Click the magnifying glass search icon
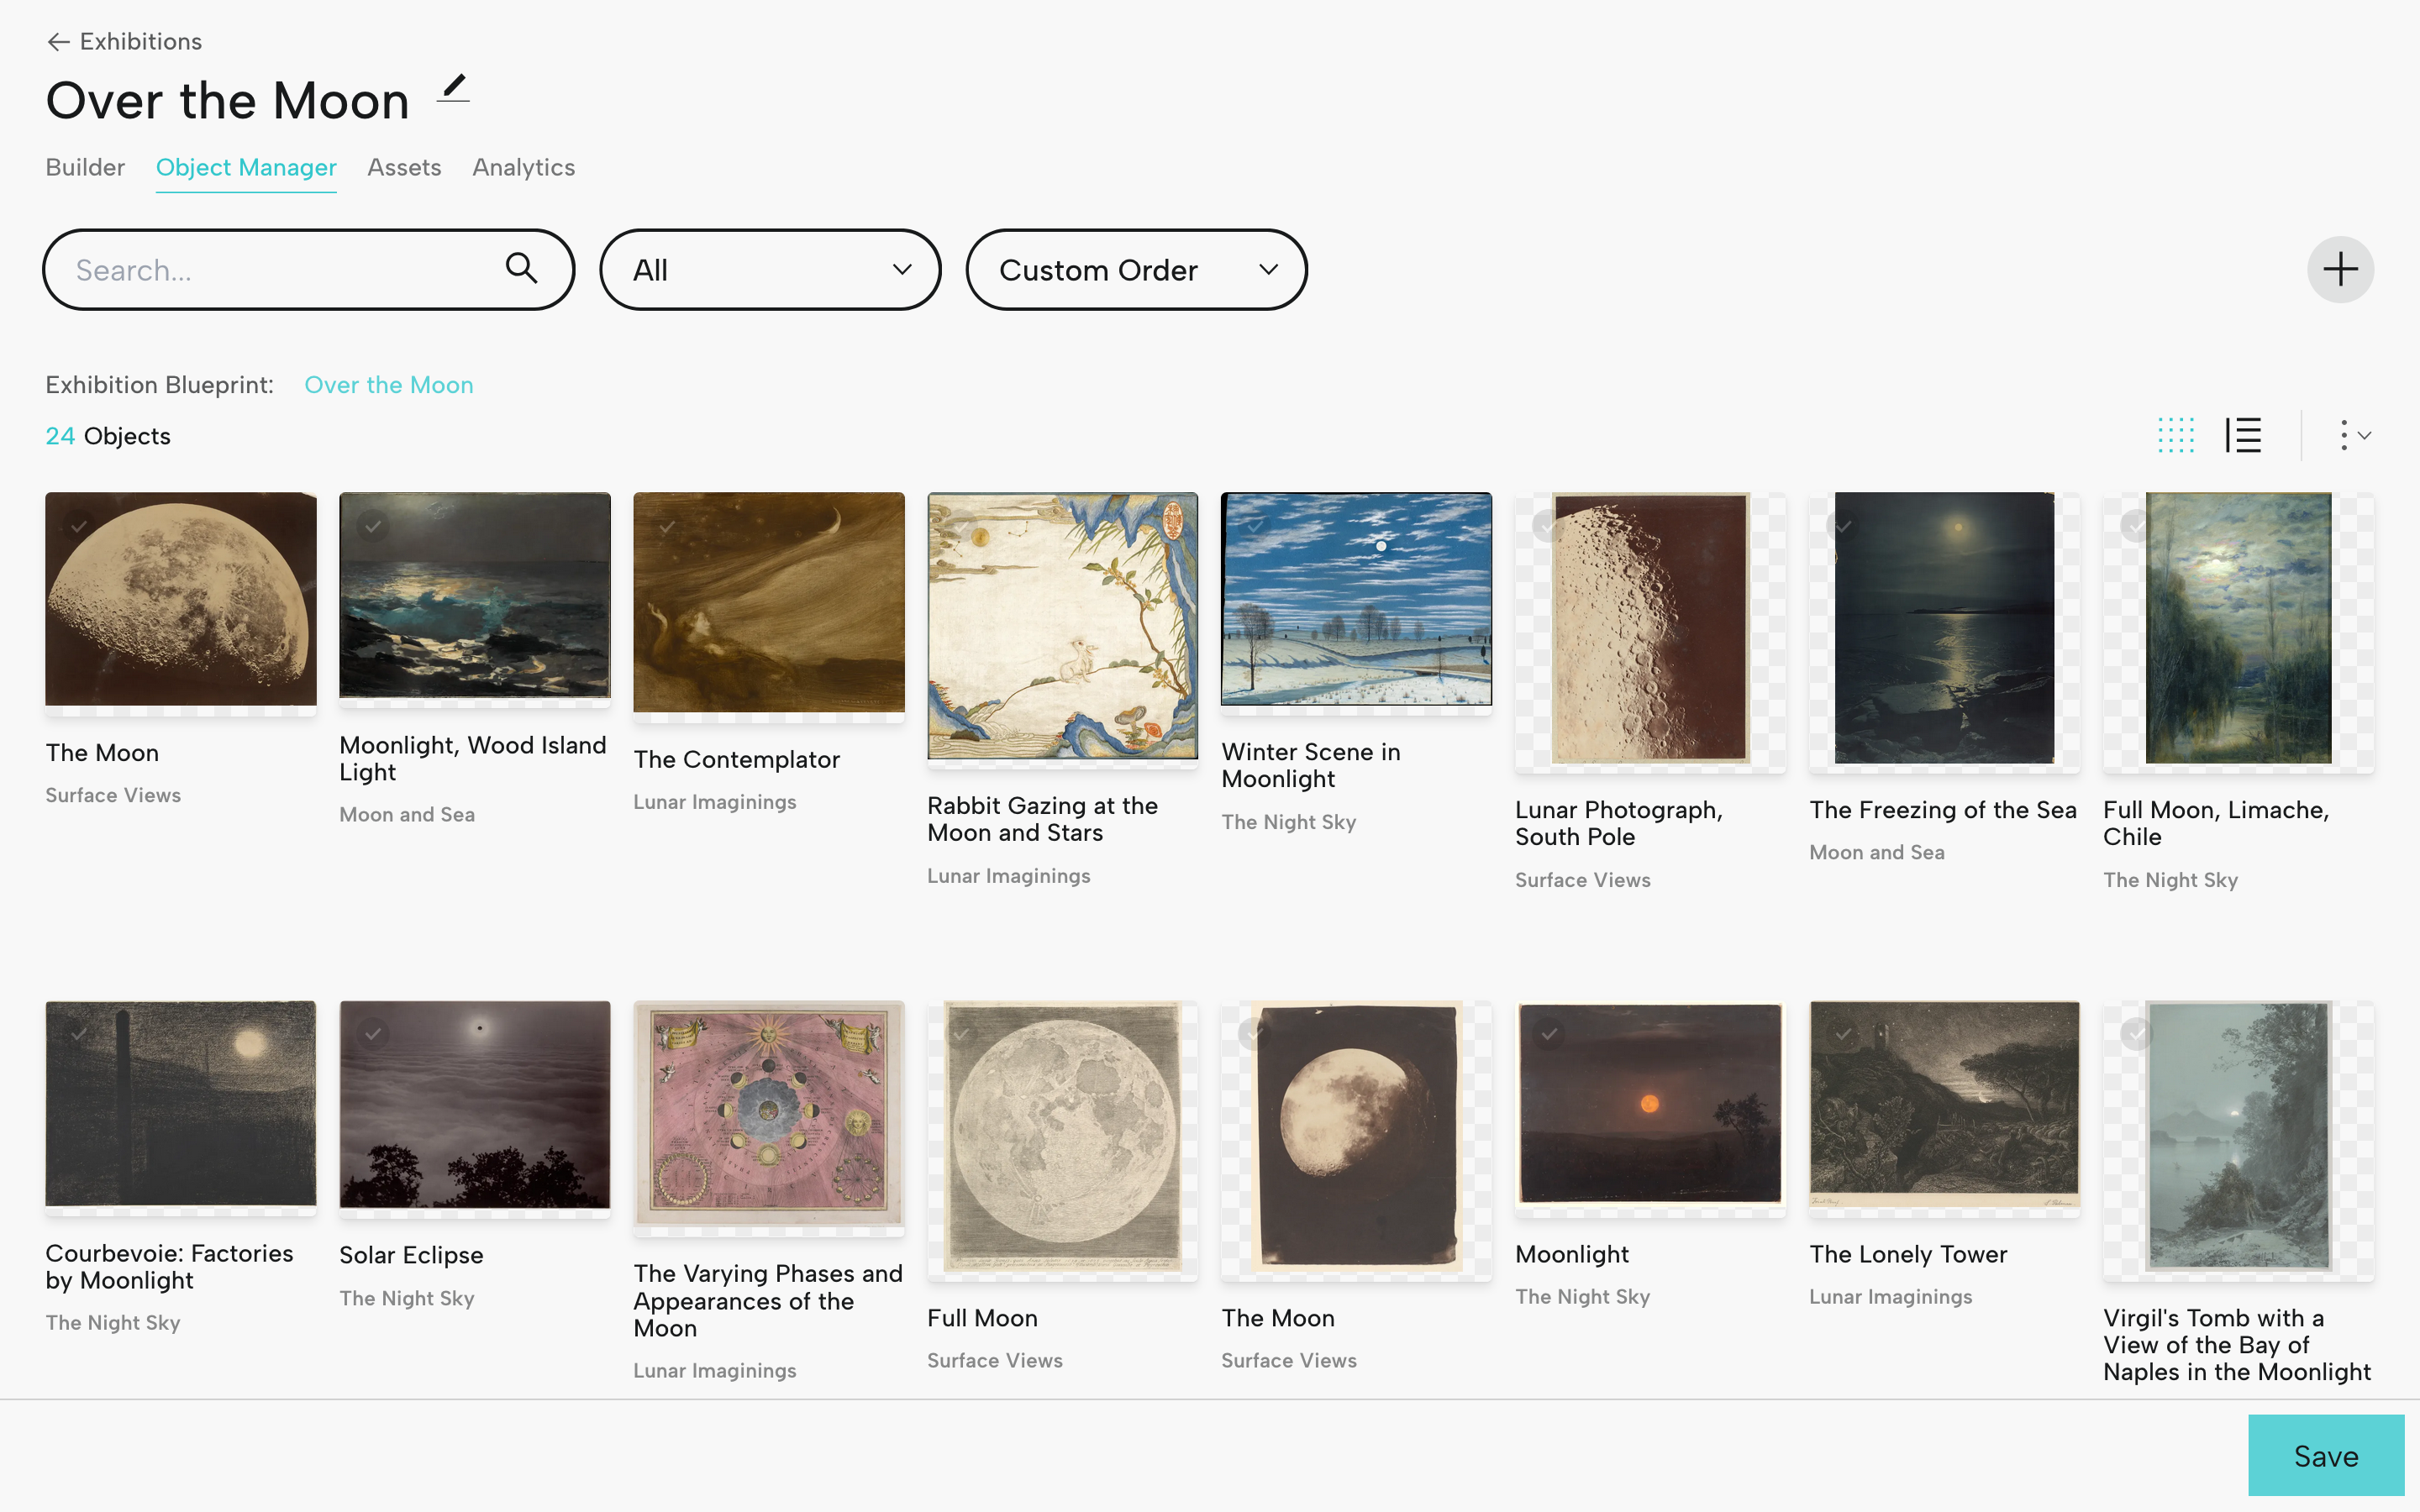The width and height of the screenshot is (2420, 1512). 521,268
